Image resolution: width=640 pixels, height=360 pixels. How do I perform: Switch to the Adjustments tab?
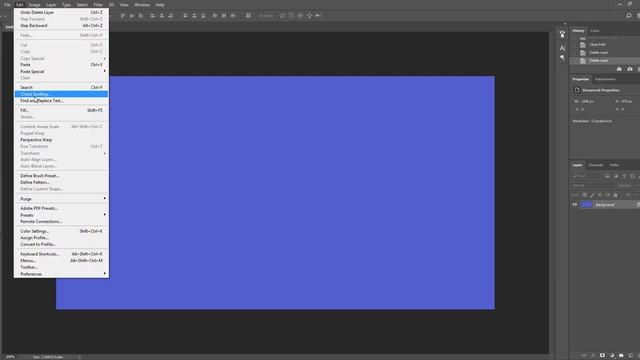click(605, 79)
